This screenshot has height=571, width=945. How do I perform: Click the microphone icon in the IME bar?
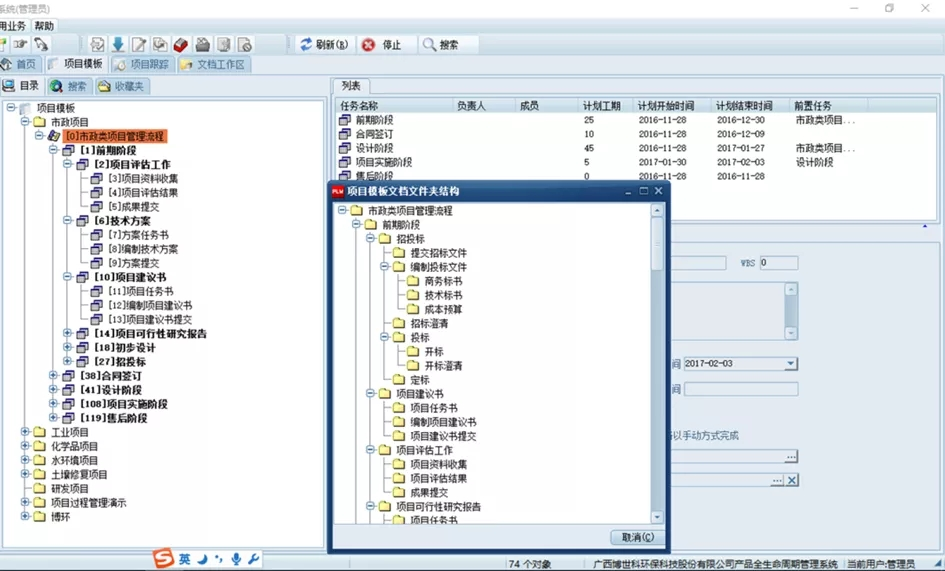(236, 559)
